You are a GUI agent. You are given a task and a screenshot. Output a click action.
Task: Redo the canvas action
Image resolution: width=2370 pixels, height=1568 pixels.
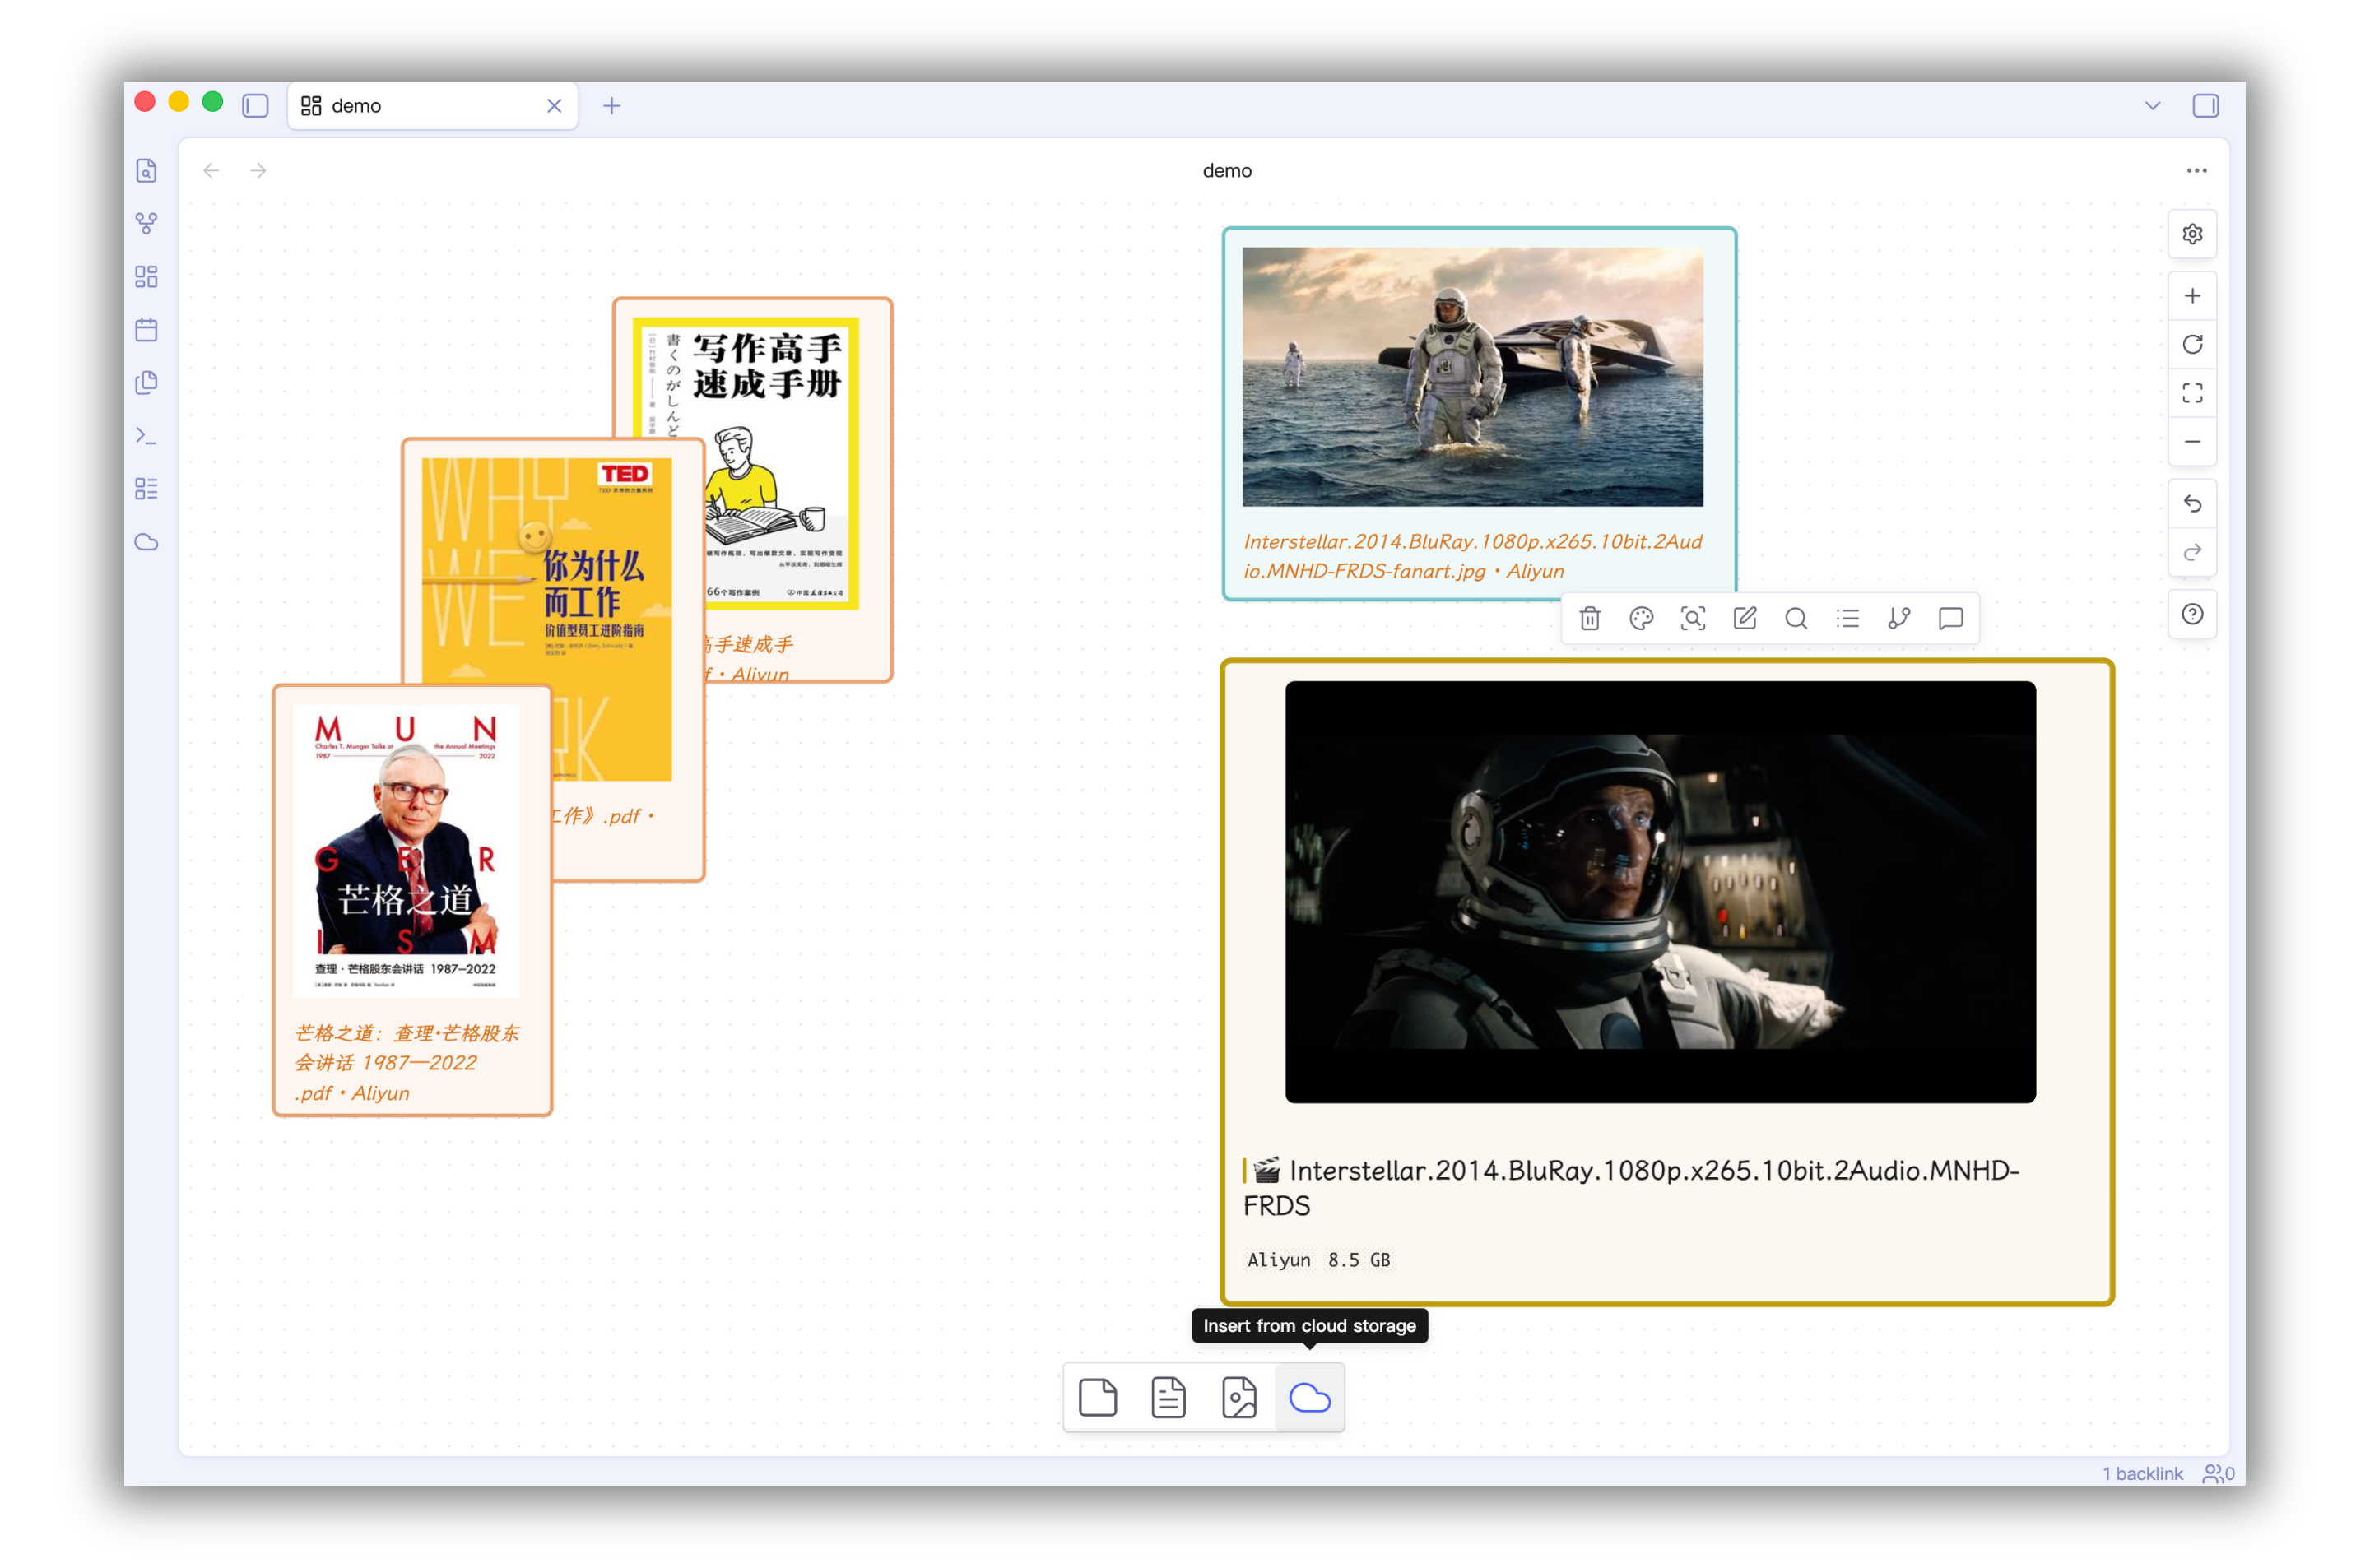(2193, 552)
